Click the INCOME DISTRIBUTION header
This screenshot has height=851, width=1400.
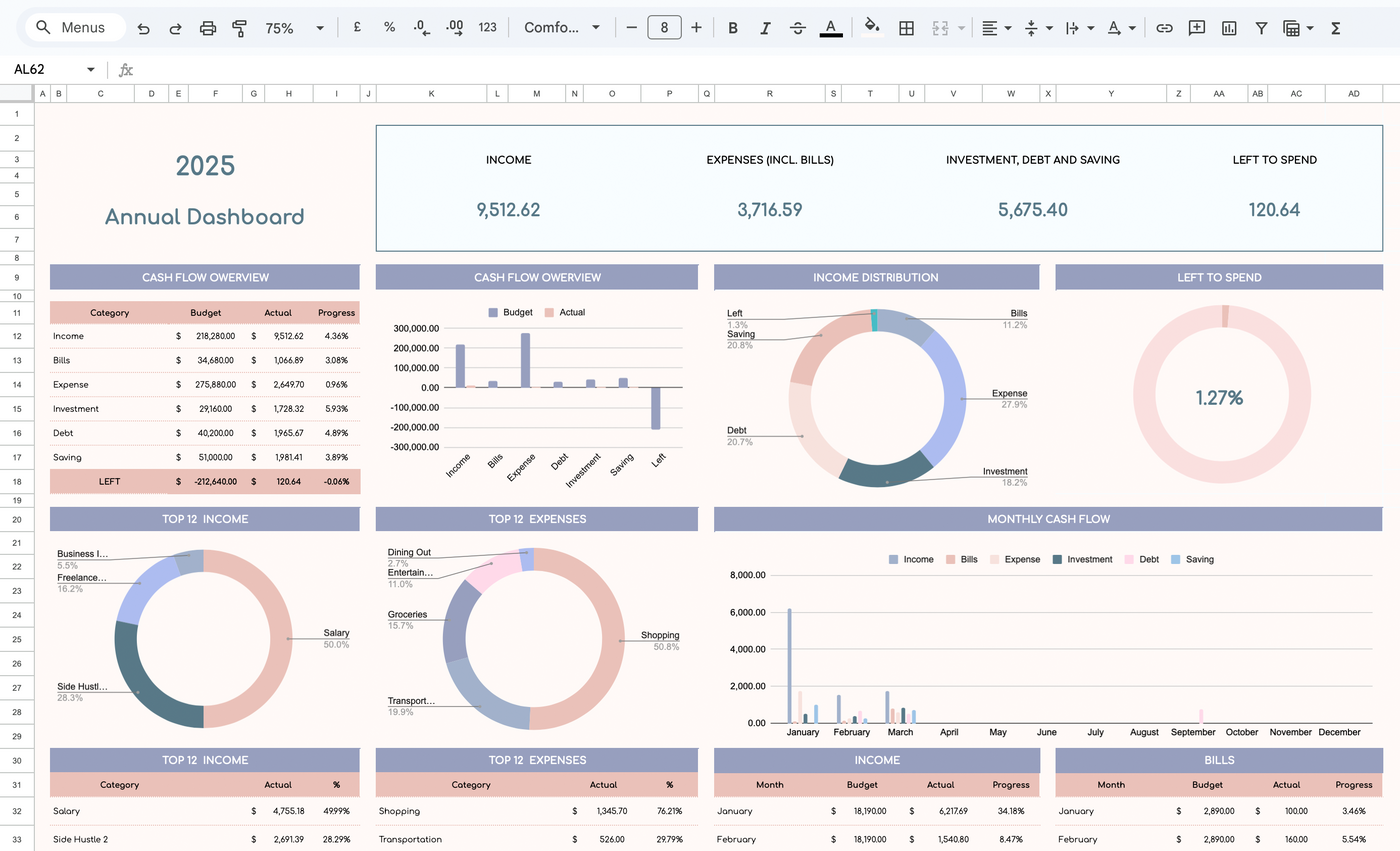click(x=876, y=277)
